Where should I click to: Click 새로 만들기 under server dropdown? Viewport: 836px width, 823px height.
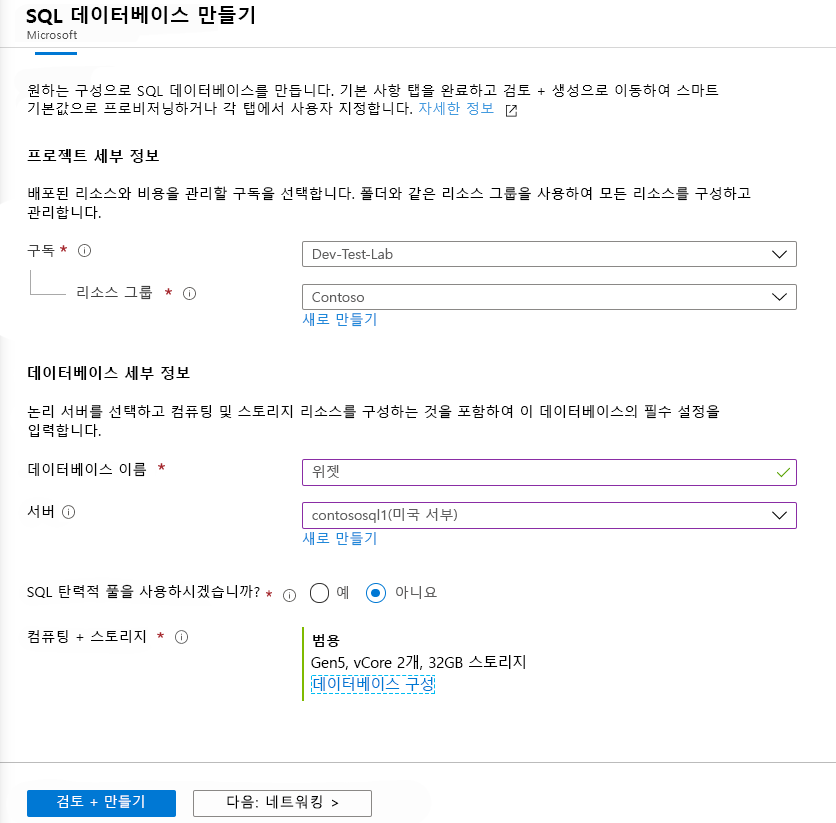click(340, 538)
